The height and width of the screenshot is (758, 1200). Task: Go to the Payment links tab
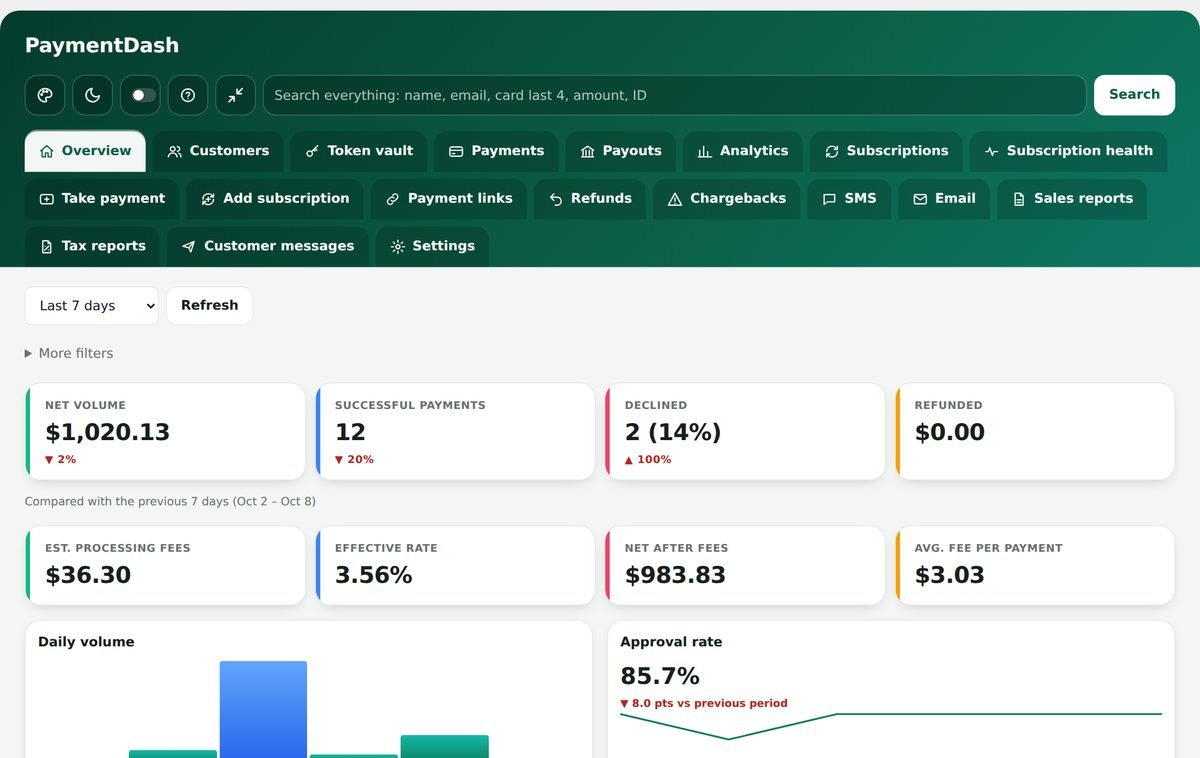point(449,199)
